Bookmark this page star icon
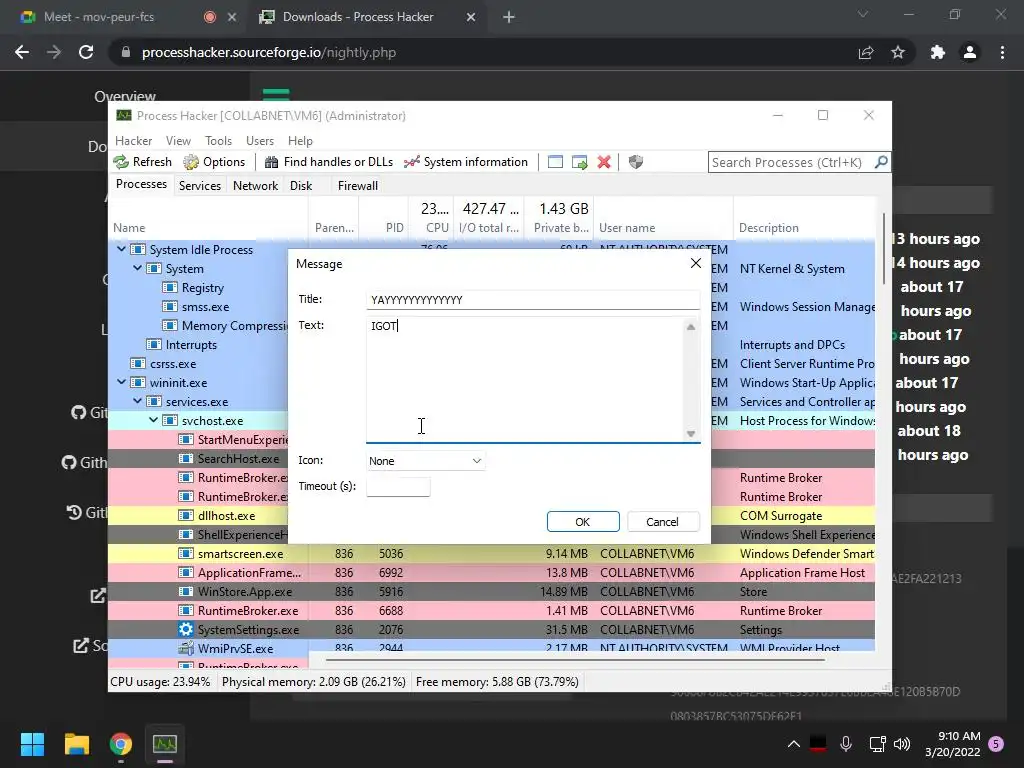 (898, 52)
